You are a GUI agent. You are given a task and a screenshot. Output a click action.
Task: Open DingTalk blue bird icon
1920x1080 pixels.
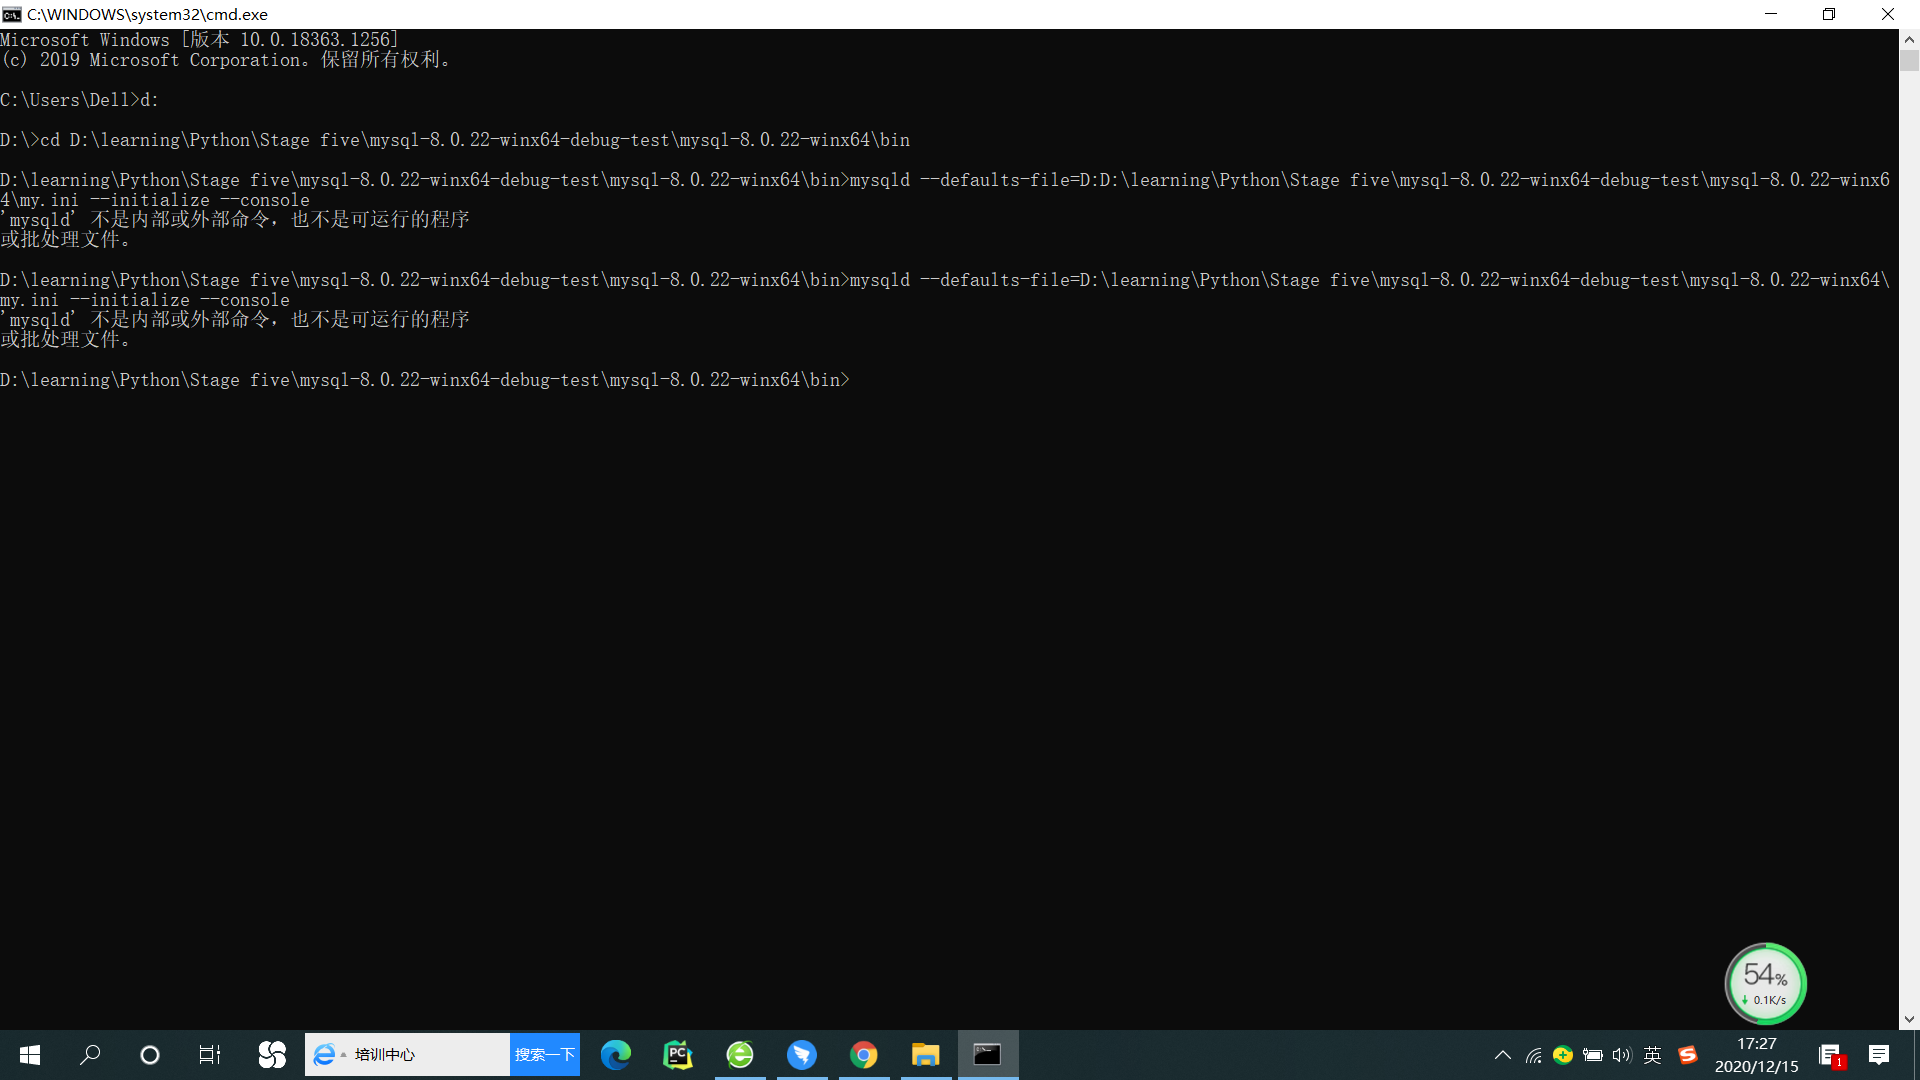(x=802, y=1055)
